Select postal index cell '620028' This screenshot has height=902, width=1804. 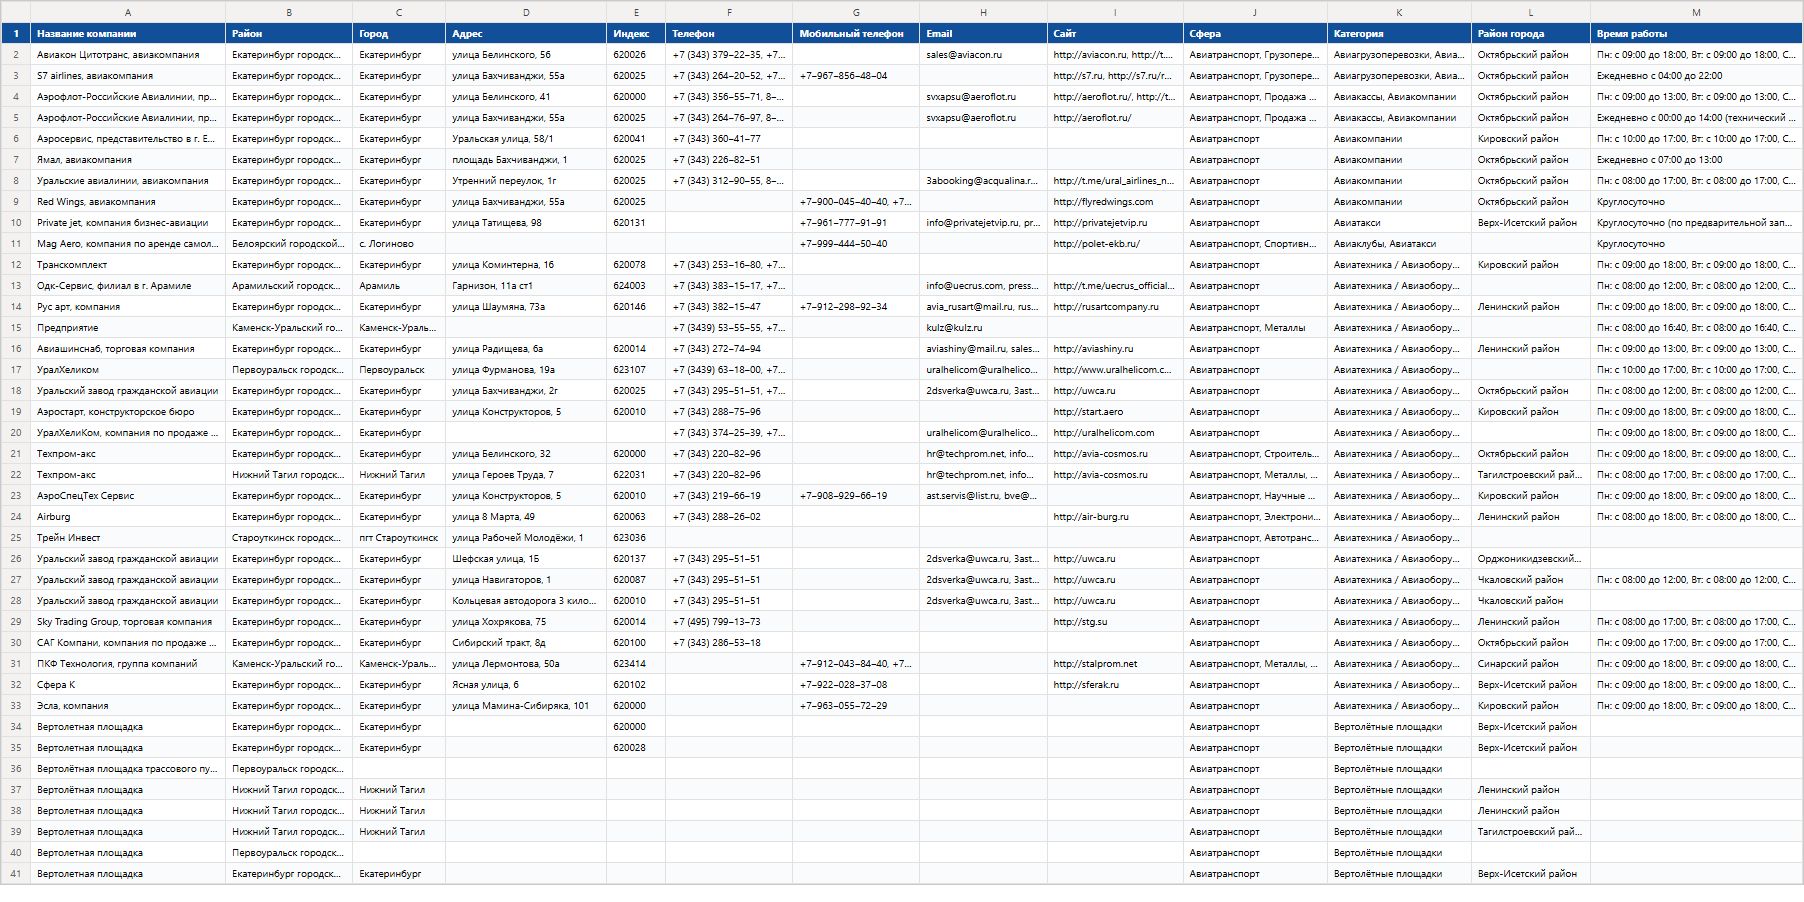click(636, 748)
